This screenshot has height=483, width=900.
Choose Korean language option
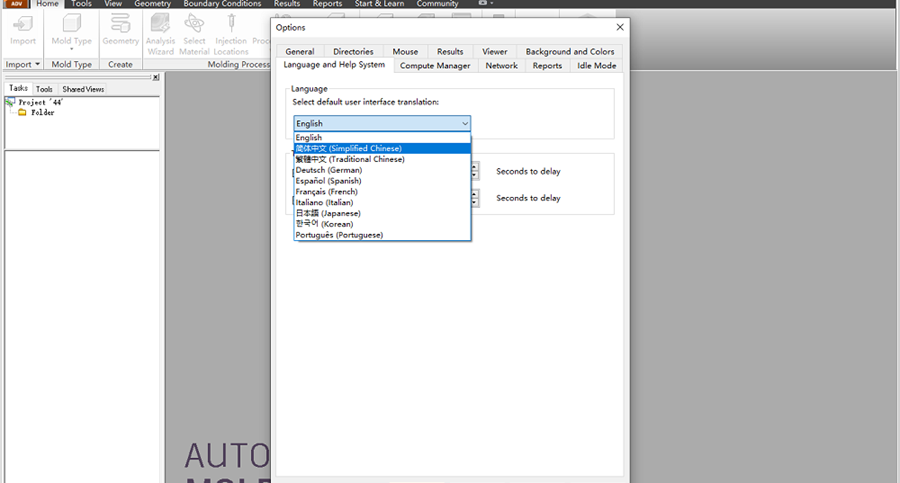tap(382, 224)
